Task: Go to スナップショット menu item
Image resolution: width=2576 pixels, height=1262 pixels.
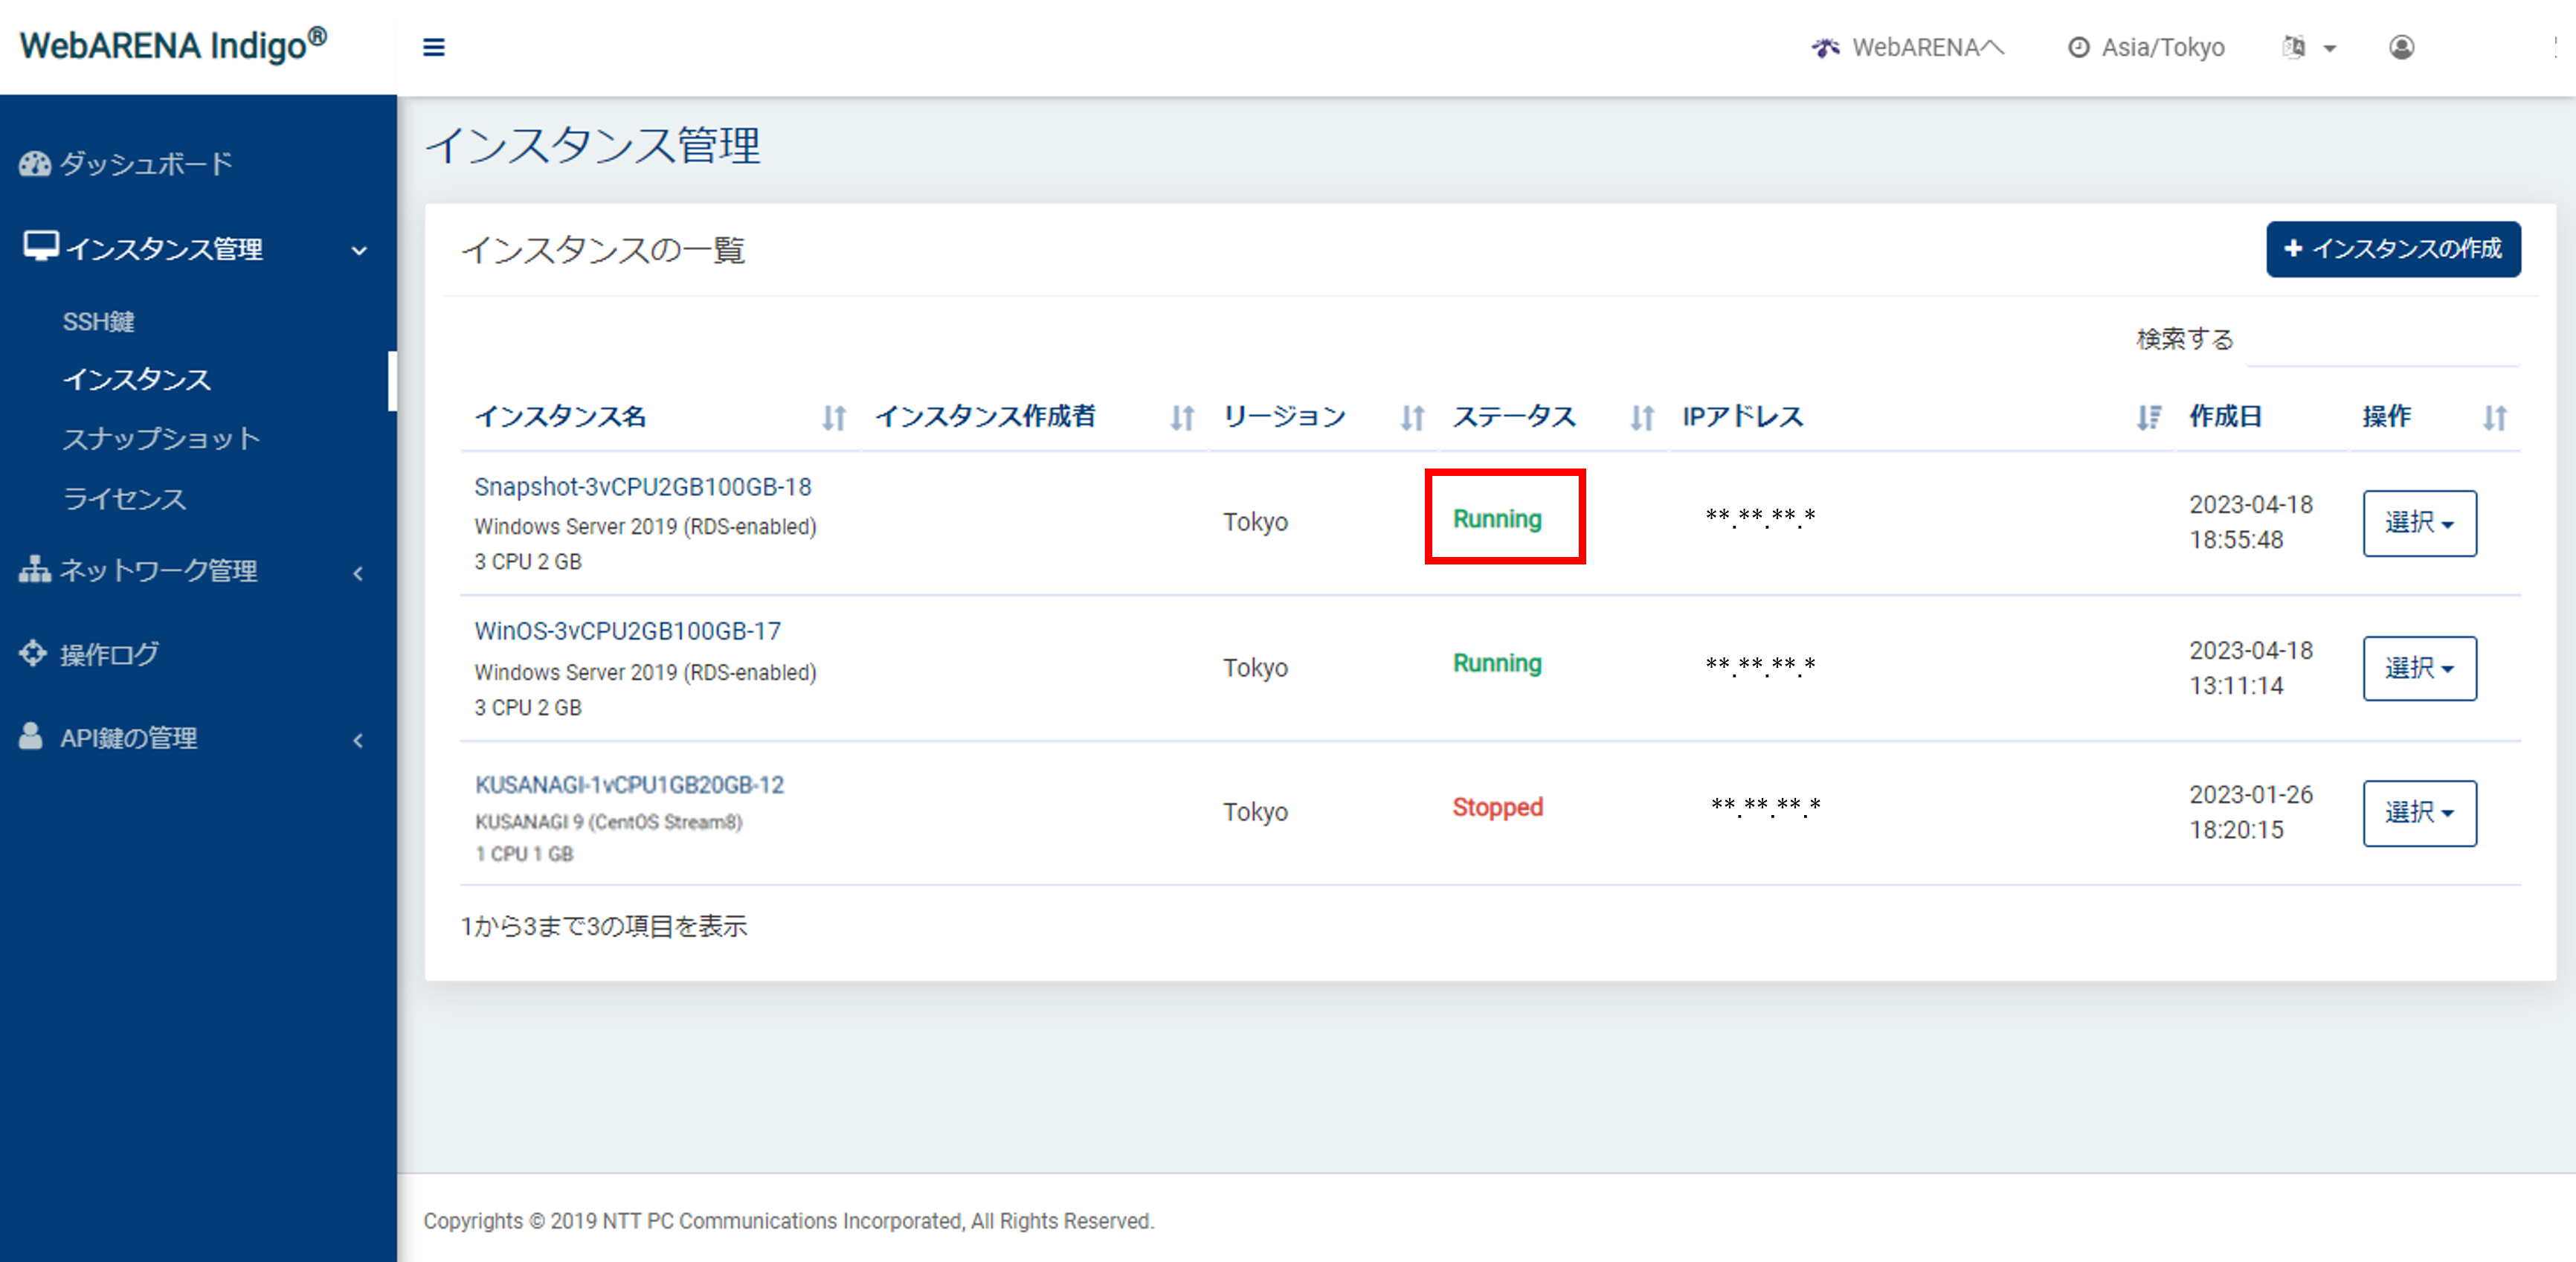Action: tap(161, 439)
